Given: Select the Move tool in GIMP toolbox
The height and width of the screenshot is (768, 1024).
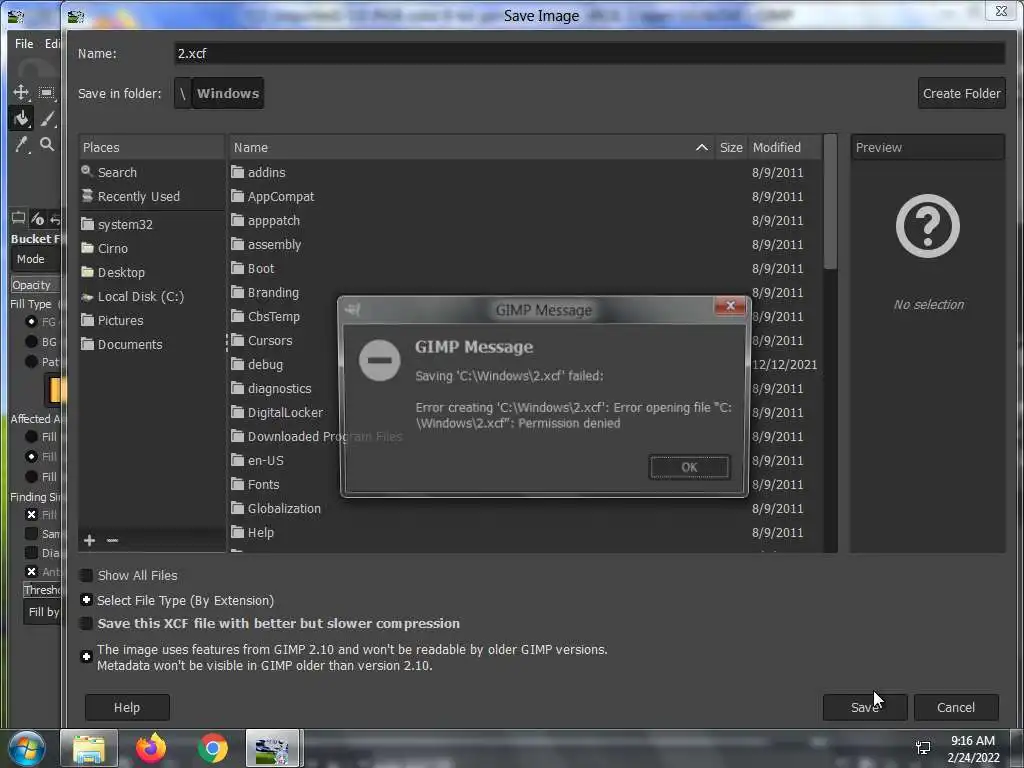Looking at the screenshot, I should coord(21,92).
